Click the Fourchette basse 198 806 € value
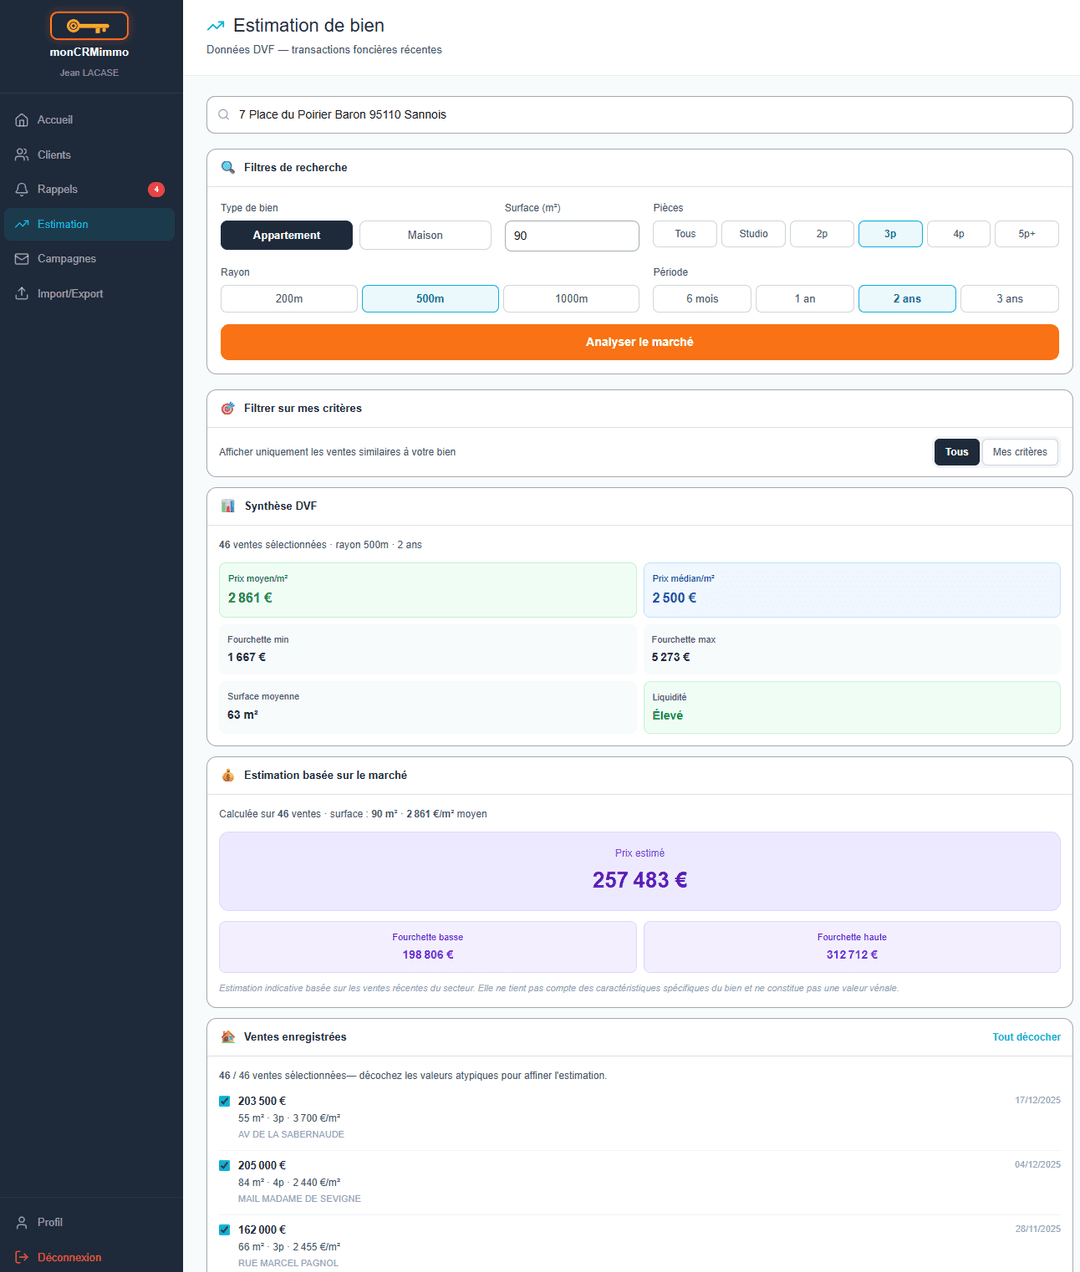 pyautogui.click(x=428, y=955)
